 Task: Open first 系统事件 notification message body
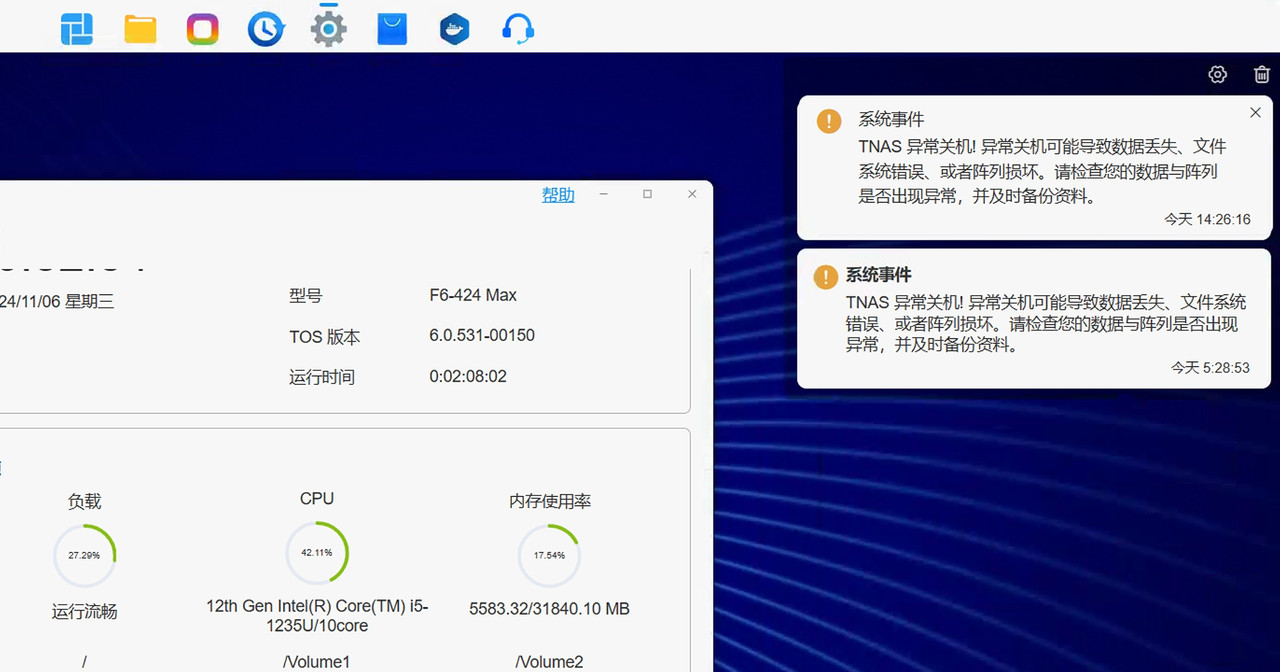[1042, 171]
